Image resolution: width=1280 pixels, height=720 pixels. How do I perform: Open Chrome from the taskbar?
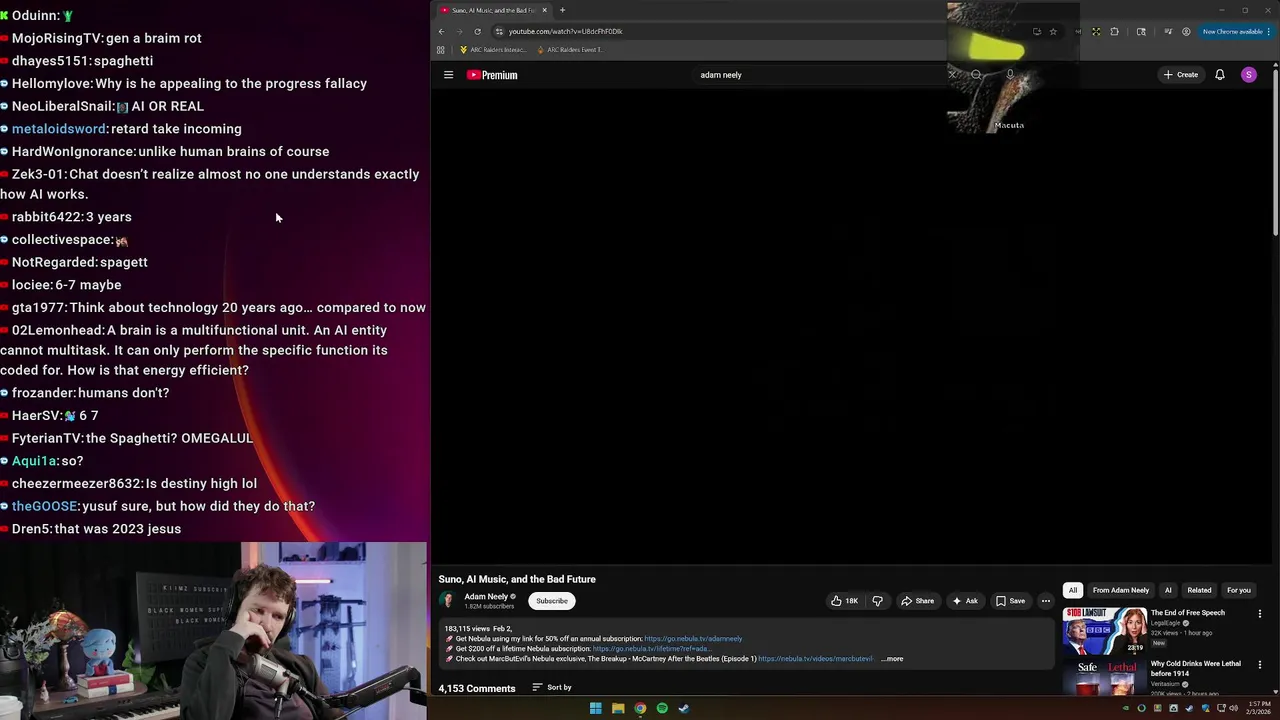pyautogui.click(x=640, y=708)
